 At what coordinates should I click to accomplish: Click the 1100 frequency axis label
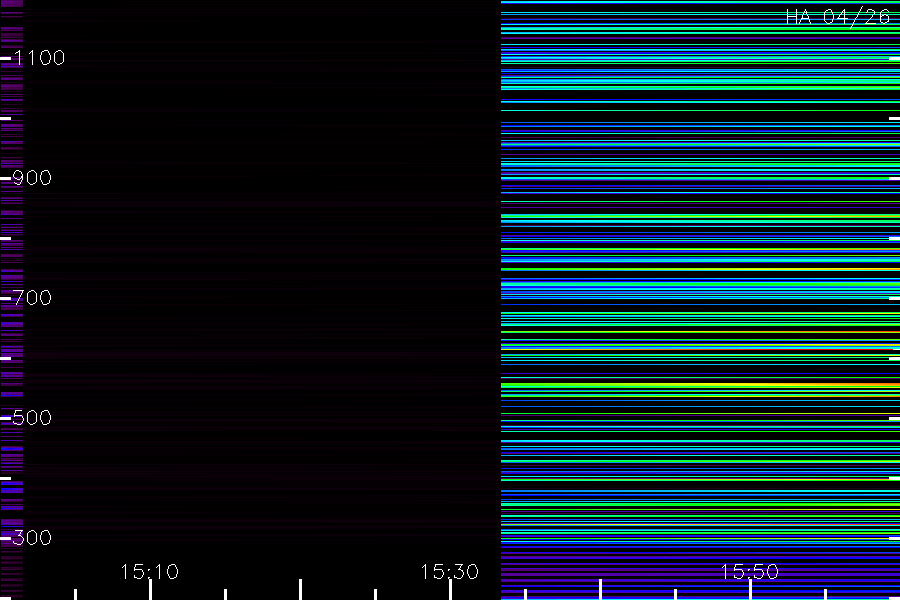39,58
